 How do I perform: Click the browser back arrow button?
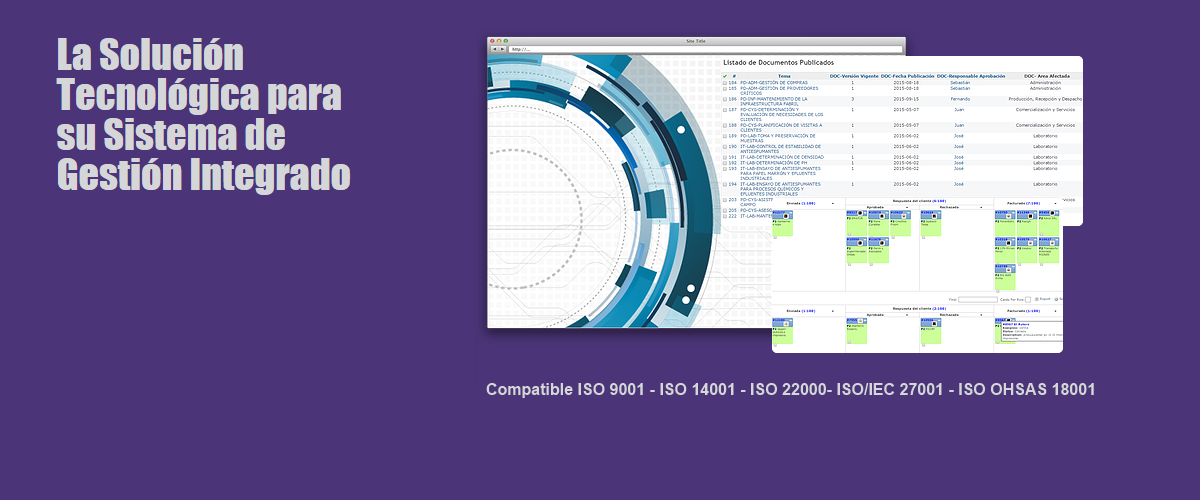pyautogui.click(x=493, y=49)
